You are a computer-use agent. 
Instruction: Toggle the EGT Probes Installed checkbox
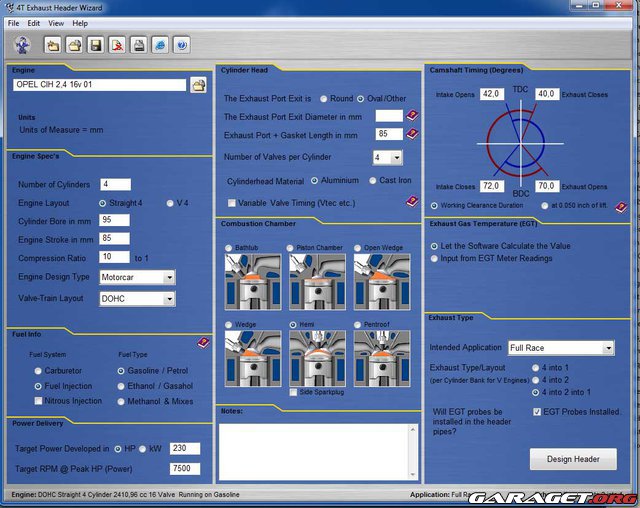tap(537, 411)
